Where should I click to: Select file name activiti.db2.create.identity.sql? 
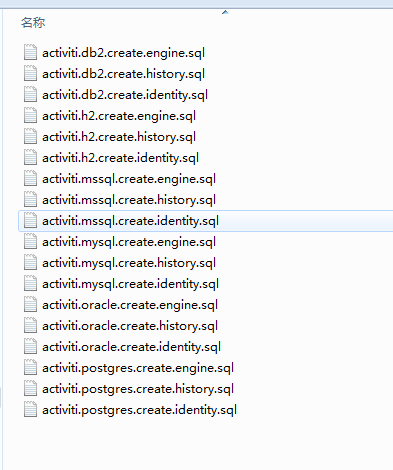[125, 95]
